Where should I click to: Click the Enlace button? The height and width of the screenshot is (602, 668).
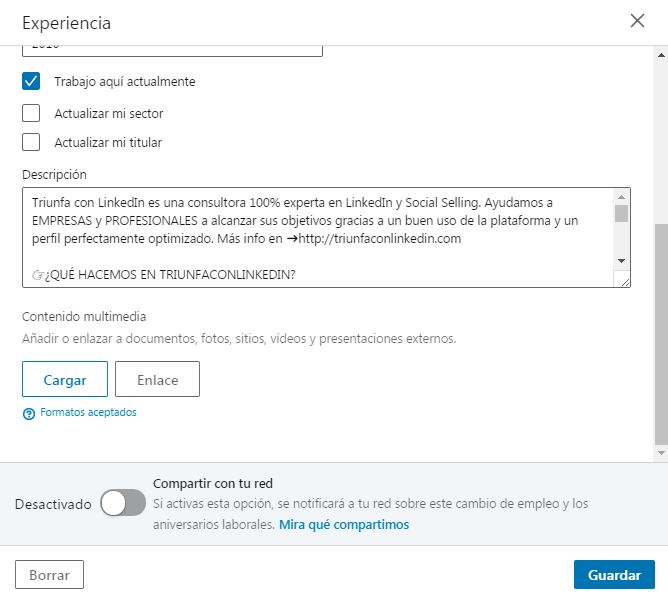[157, 380]
